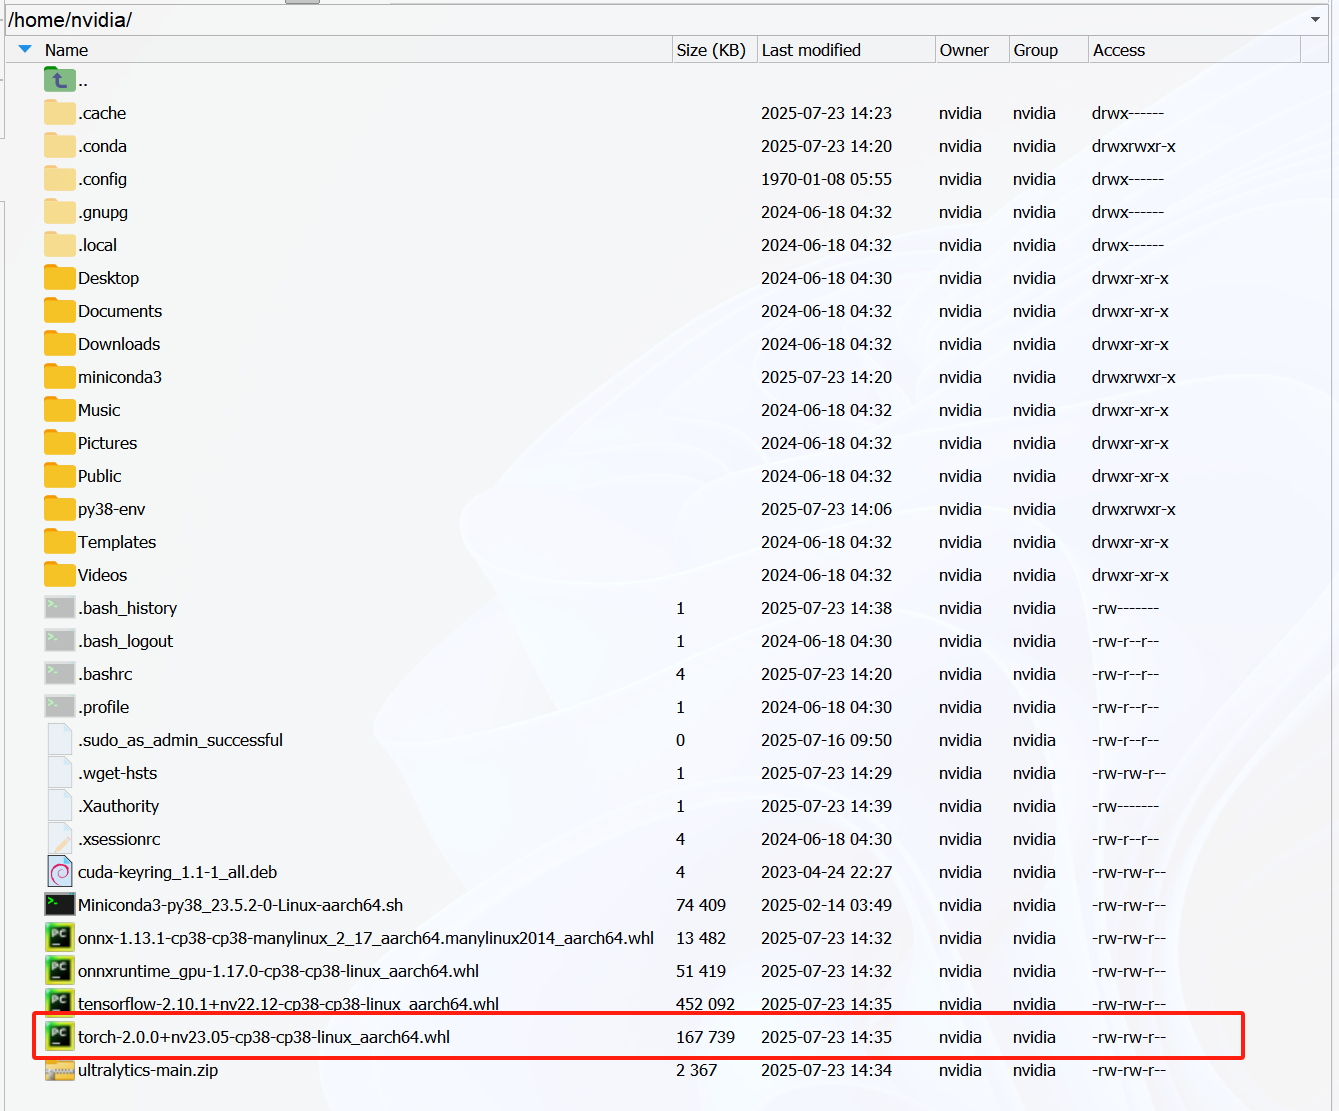Viewport: 1339px width, 1111px height.
Task: Select the cuda-keyring deb package icon
Action: click(x=59, y=871)
